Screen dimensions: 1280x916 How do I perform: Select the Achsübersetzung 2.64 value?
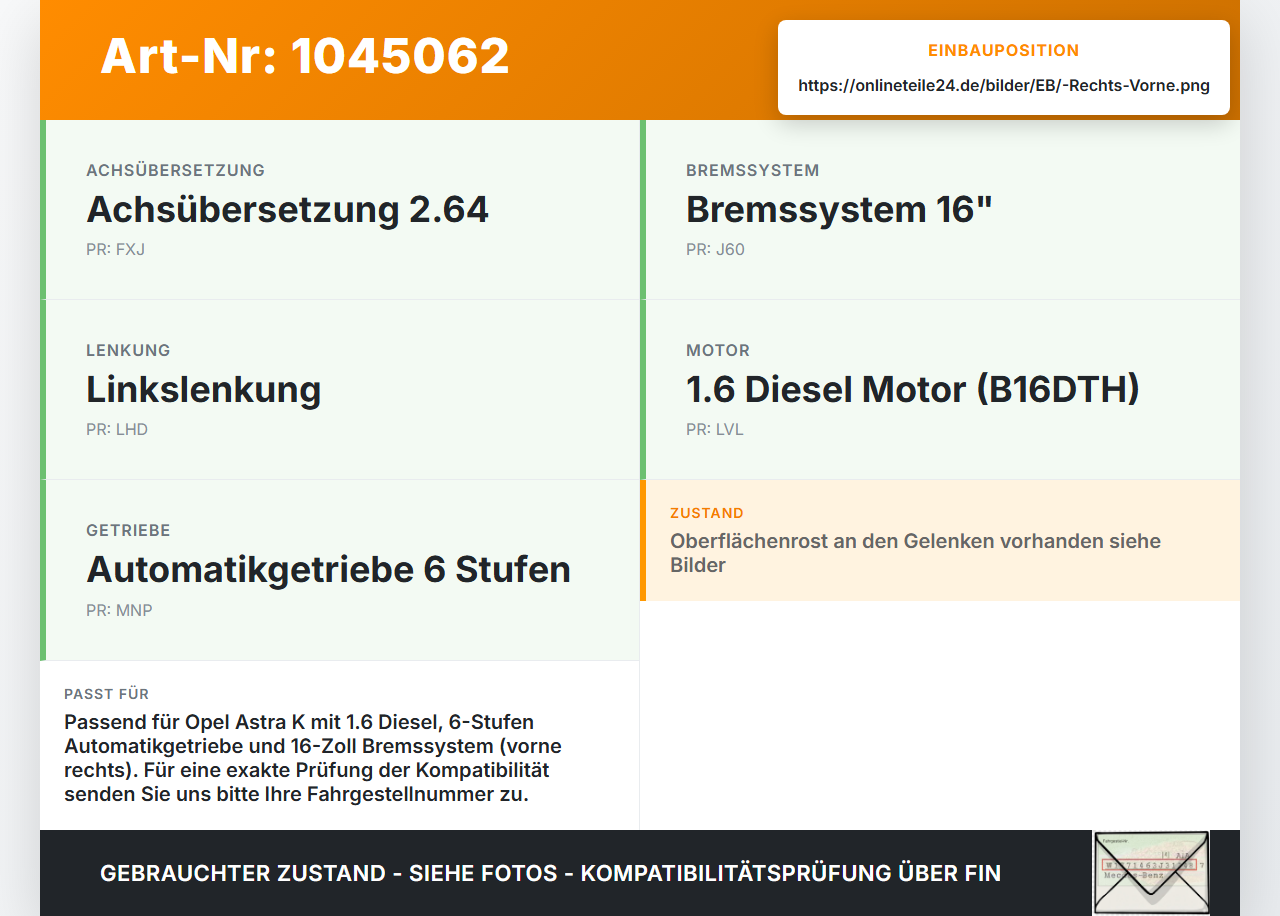click(x=288, y=209)
